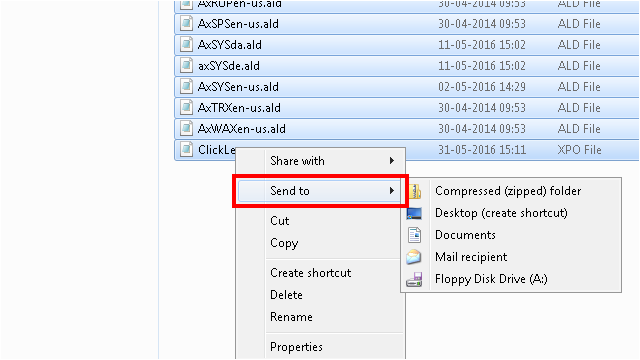Open the Share with menu entry
640x360 pixels.
[x=320, y=161]
